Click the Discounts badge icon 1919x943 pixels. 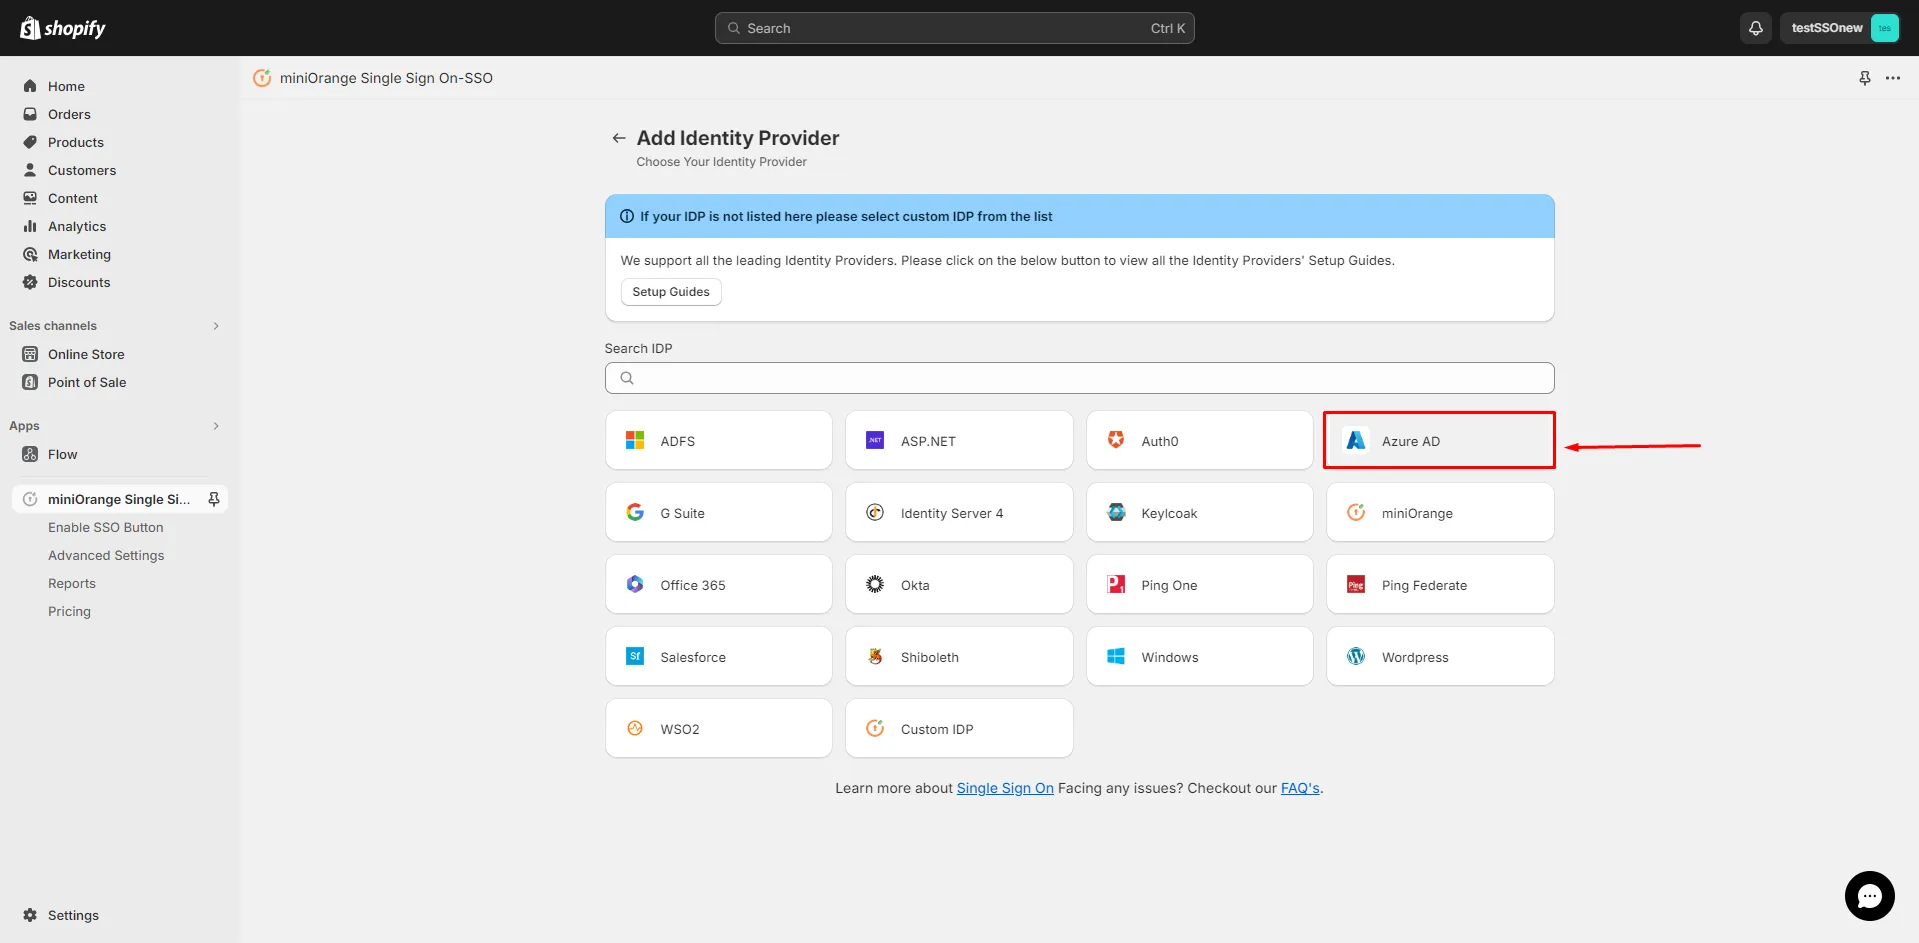(30, 282)
